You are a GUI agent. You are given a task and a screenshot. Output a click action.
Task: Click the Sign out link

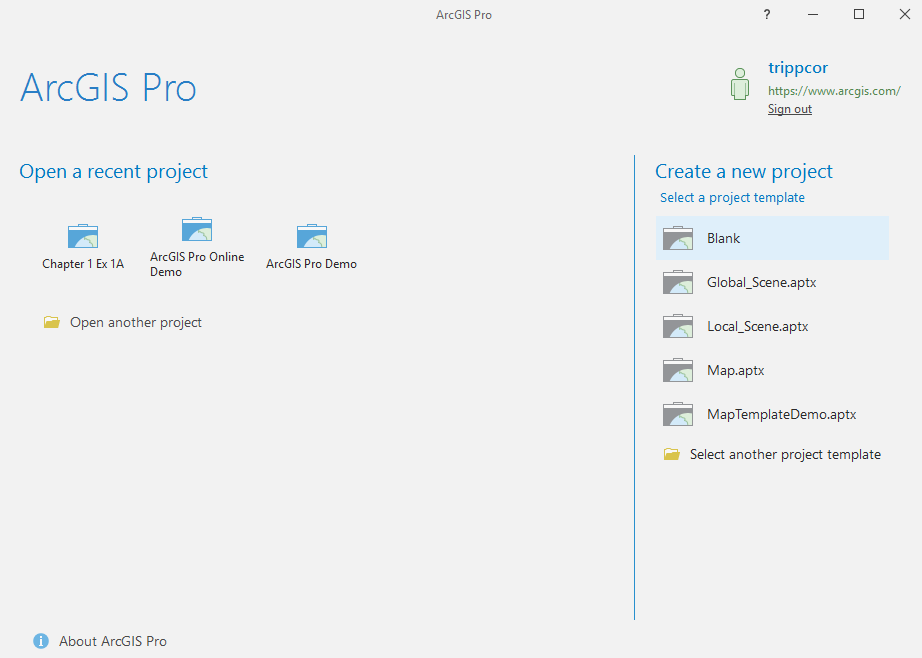click(x=790, y=109)
